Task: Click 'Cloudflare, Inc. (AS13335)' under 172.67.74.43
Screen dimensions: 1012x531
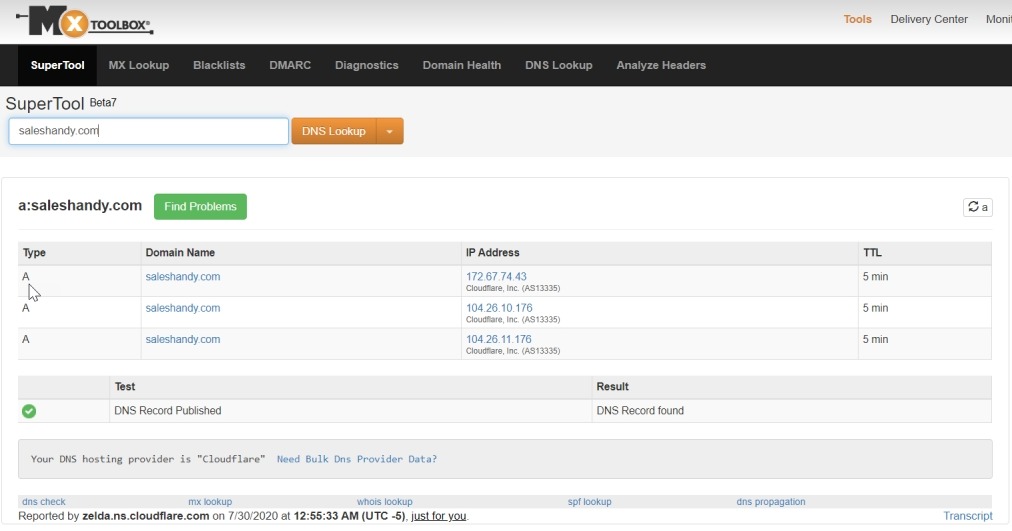Action: [513, 288]
